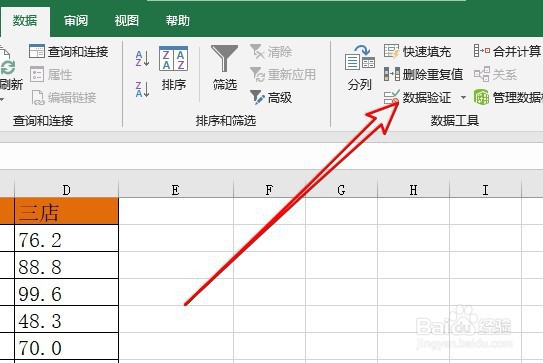Select the cell containing 70.0

pyautogui.click(x=66, y=347)
